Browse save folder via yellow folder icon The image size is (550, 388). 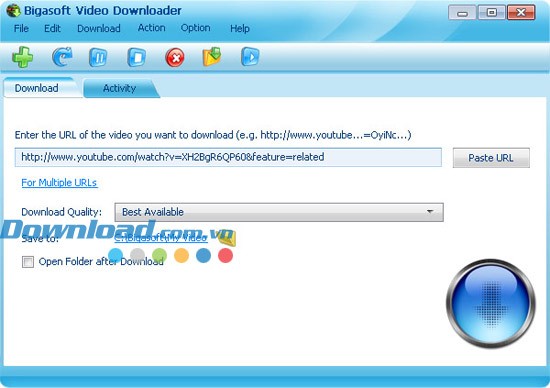(227, 238)
